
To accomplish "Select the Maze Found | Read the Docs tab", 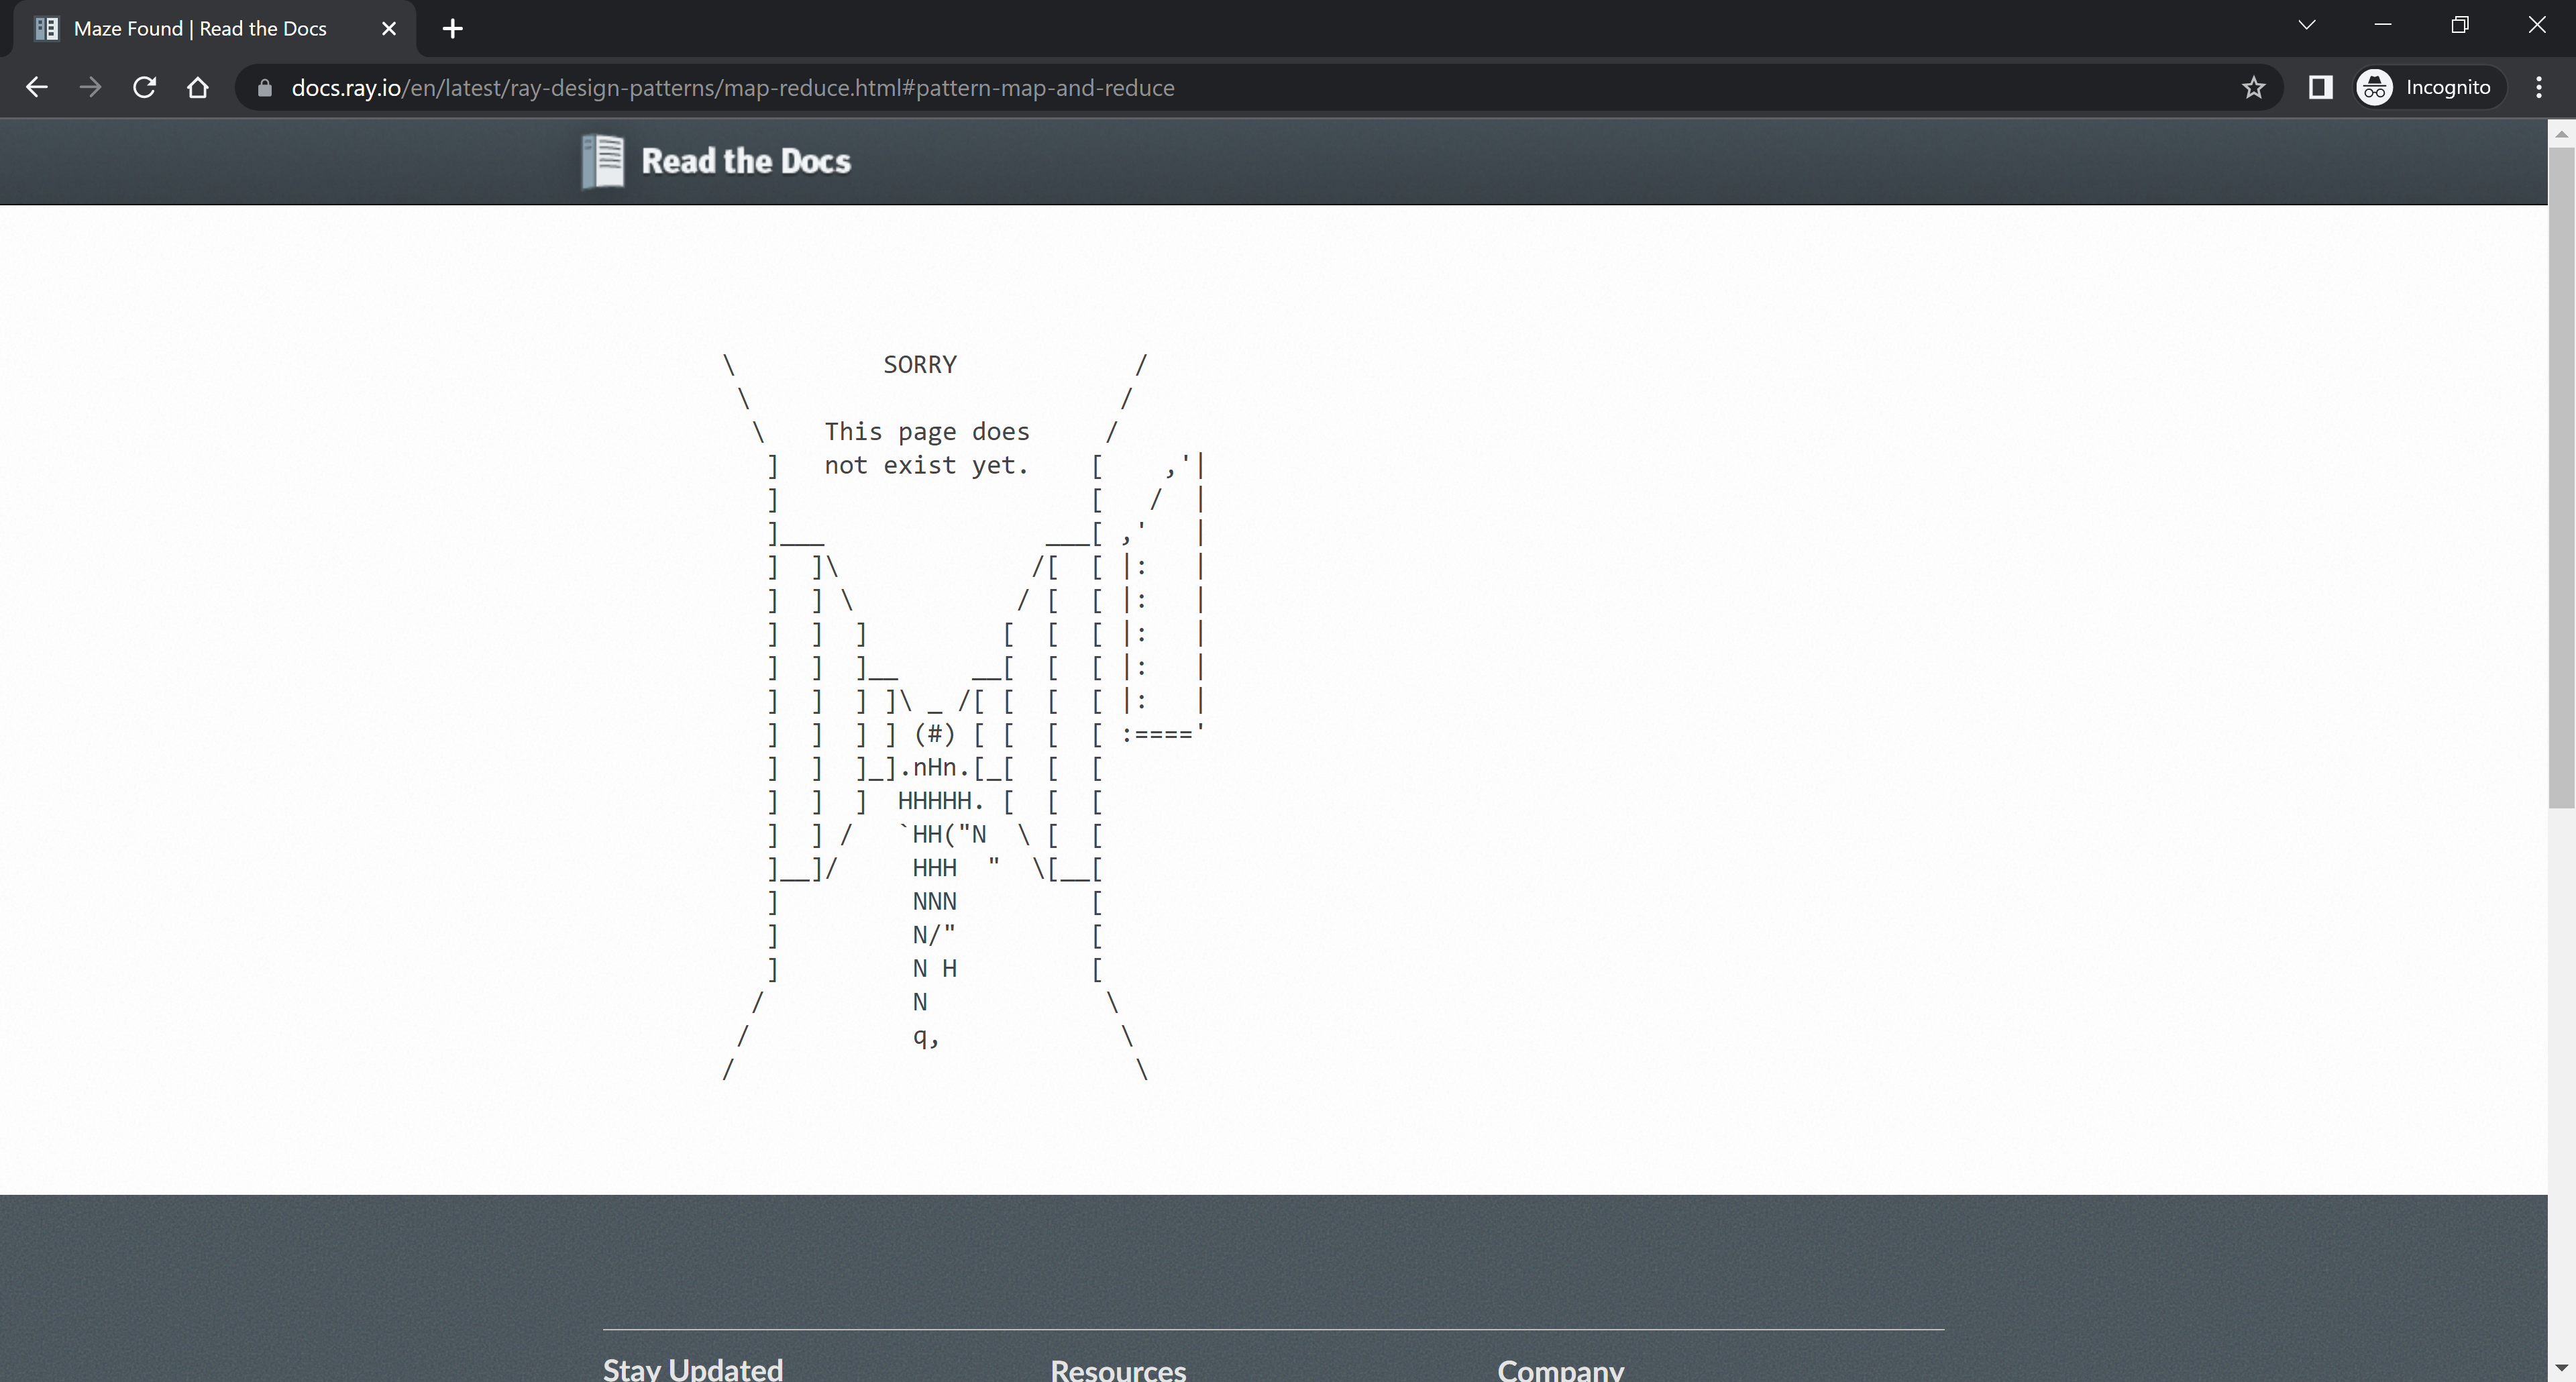I will click(x=215, y=29).
